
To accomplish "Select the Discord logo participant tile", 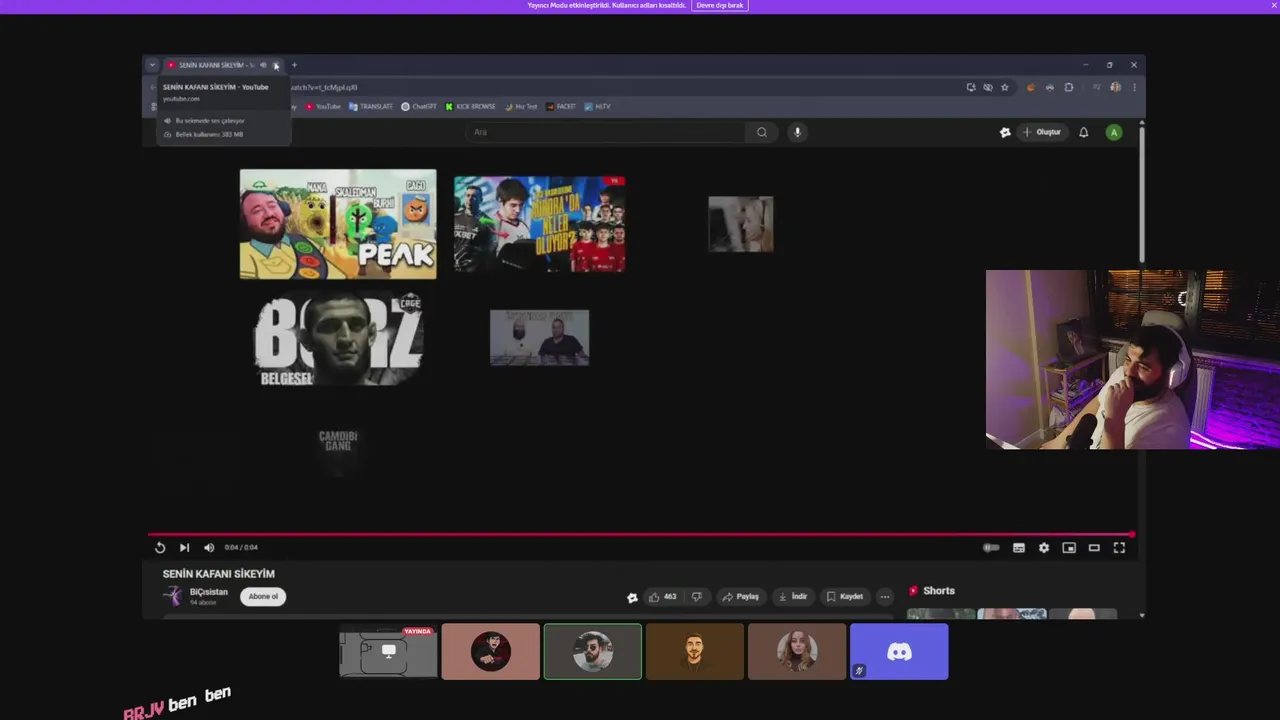I will click(x=899, y=652).
